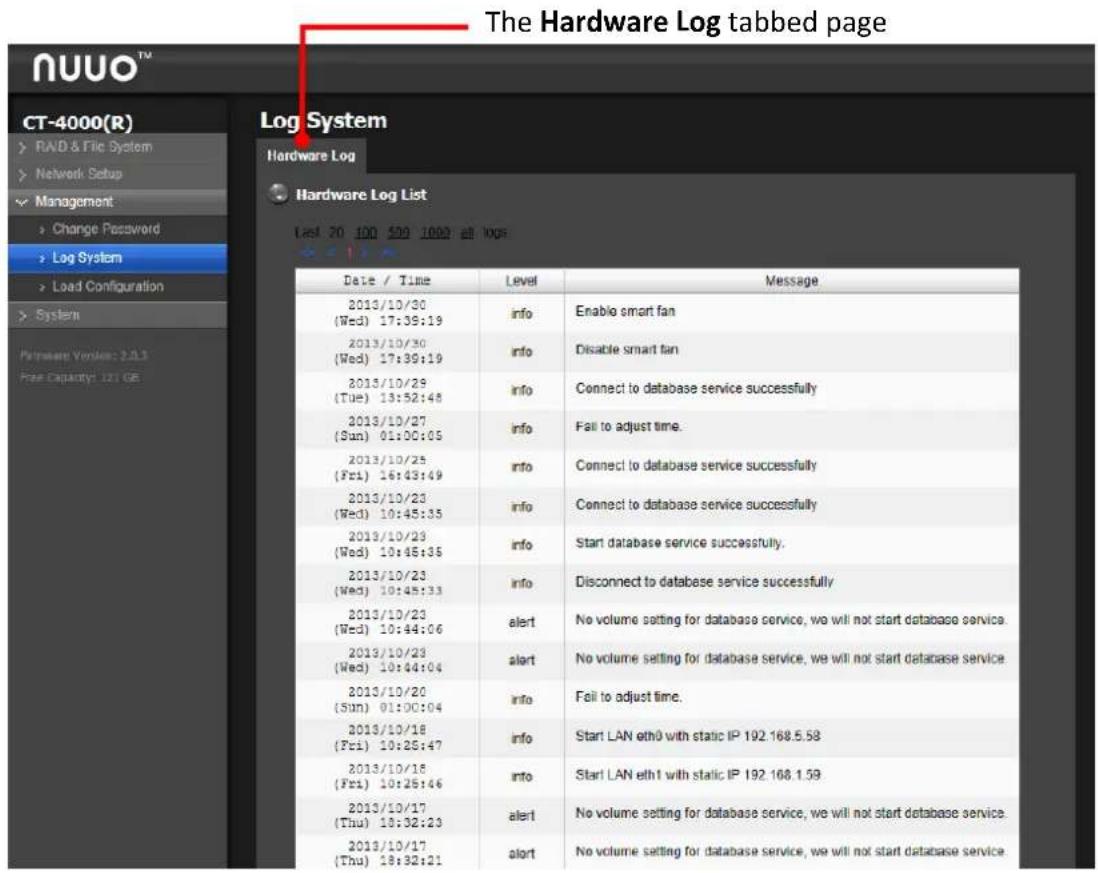
Task: Select 10:44:06 'No volume setting' alert message
Action: [x=791, y=620]
